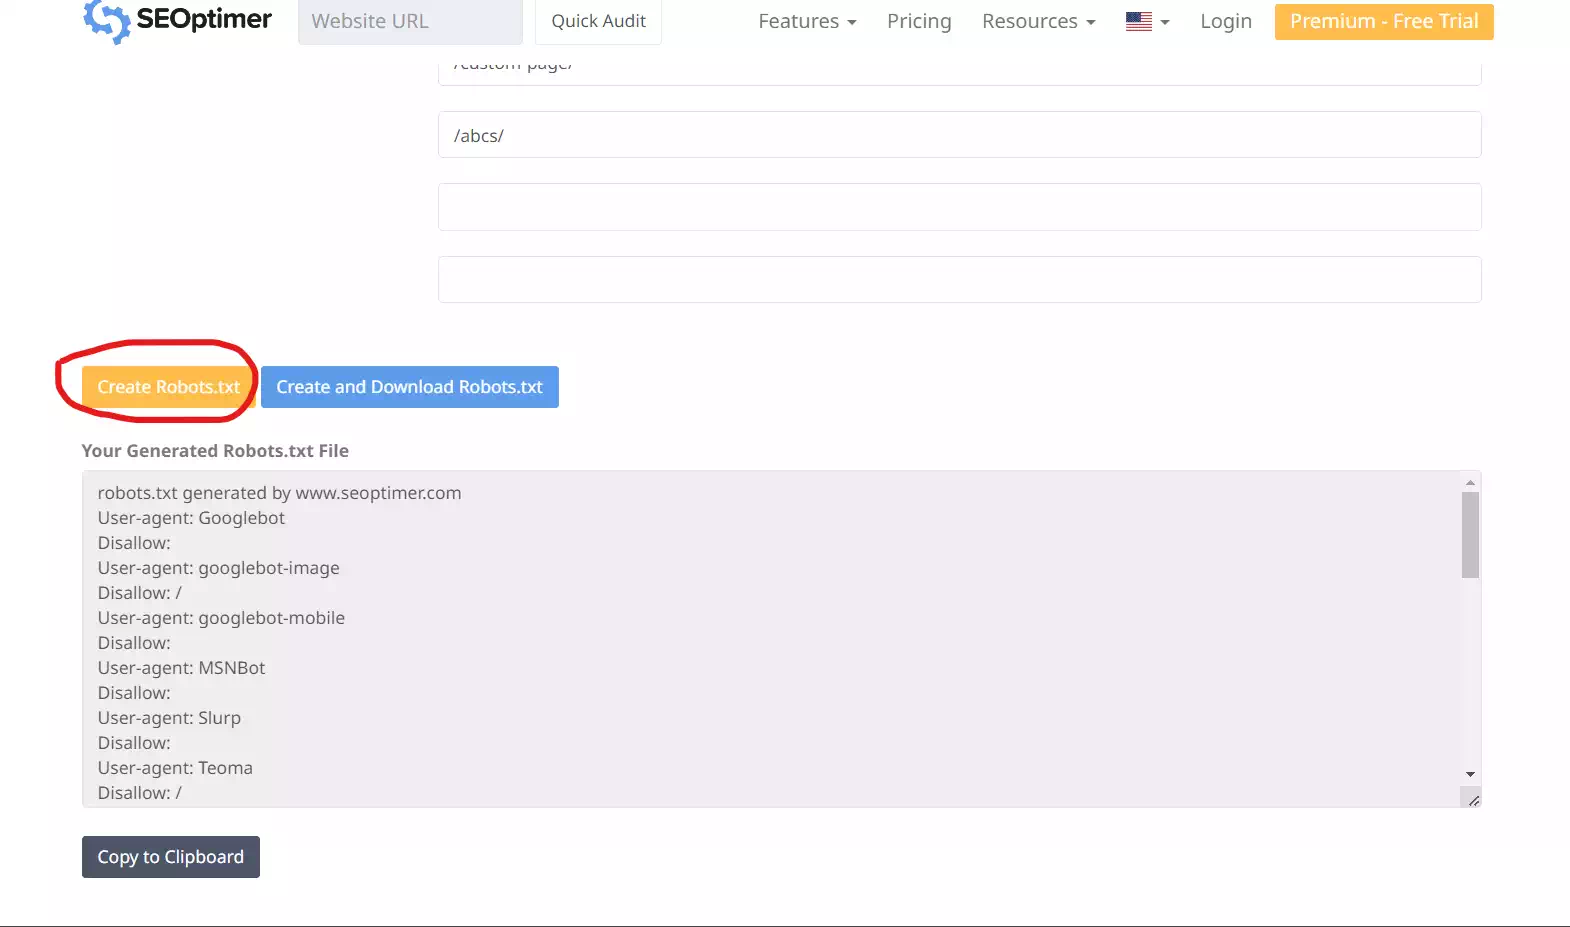Click the 'Your Generated Robots.txt File' heading
This screenshot has height=927, width=1570.
pos(215,451)
